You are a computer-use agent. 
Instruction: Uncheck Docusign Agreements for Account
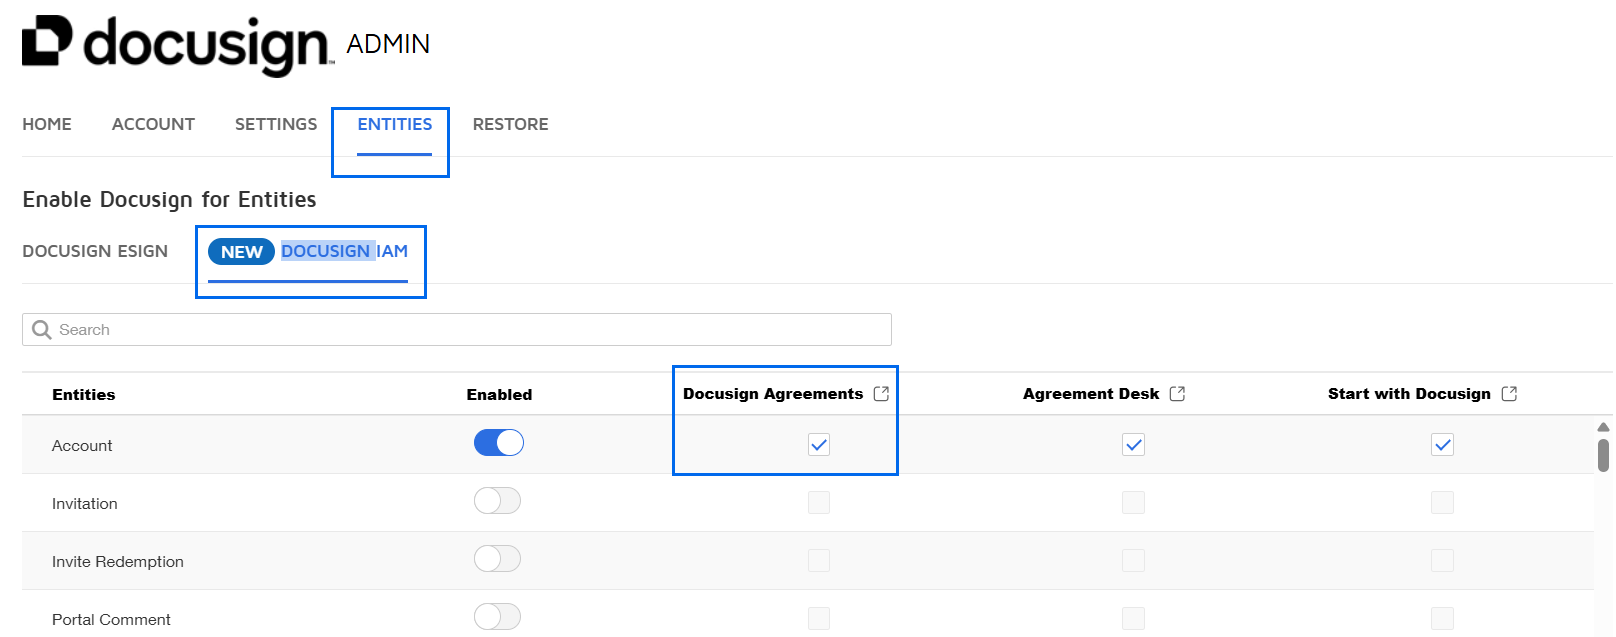pos(819,444)
